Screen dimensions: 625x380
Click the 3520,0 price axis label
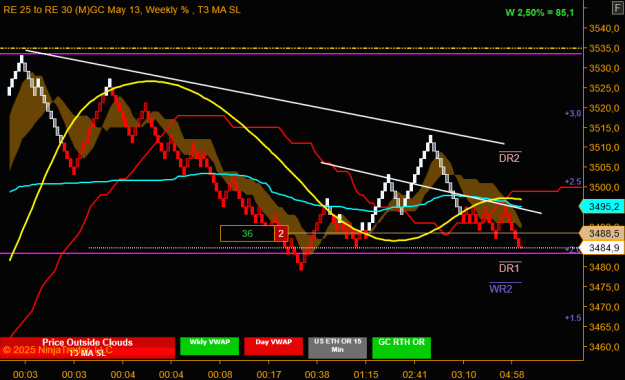[x=604, y=108]
